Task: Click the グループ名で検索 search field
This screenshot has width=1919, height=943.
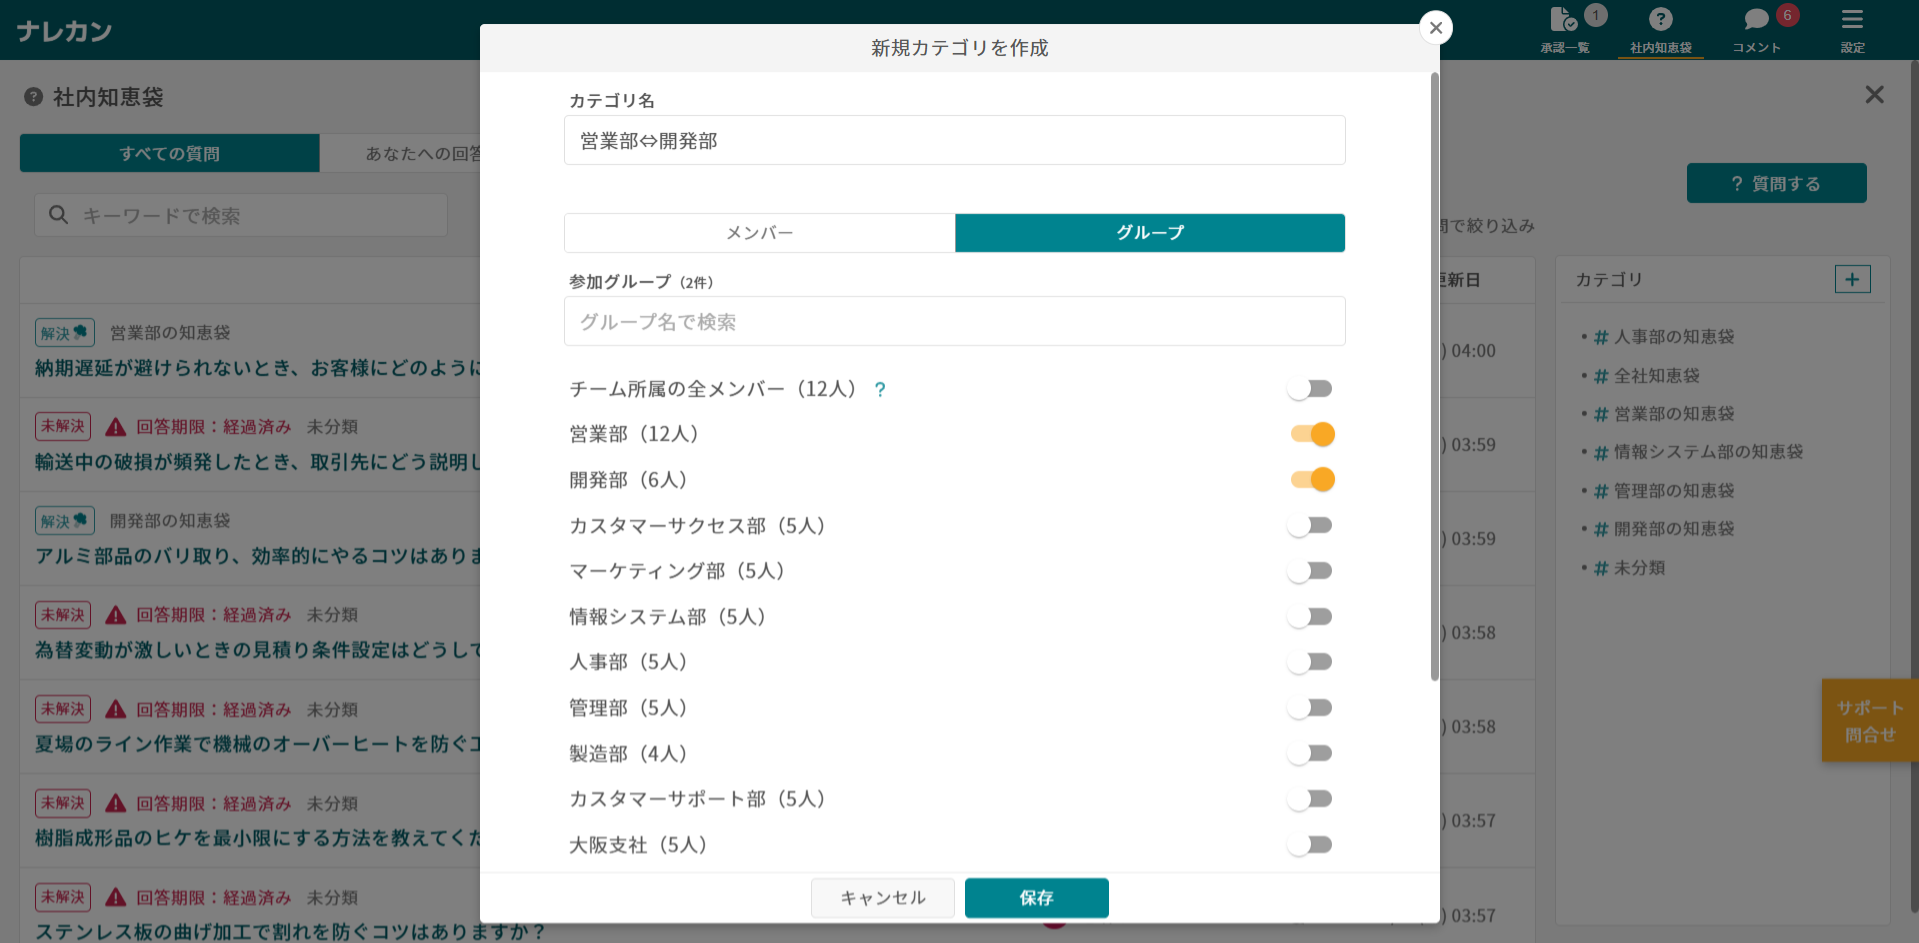Action: point(953,321)
